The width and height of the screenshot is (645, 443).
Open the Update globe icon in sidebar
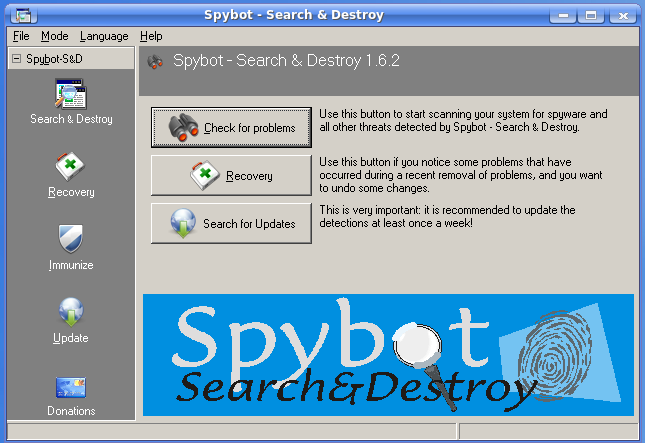click(x=71, y=312)
